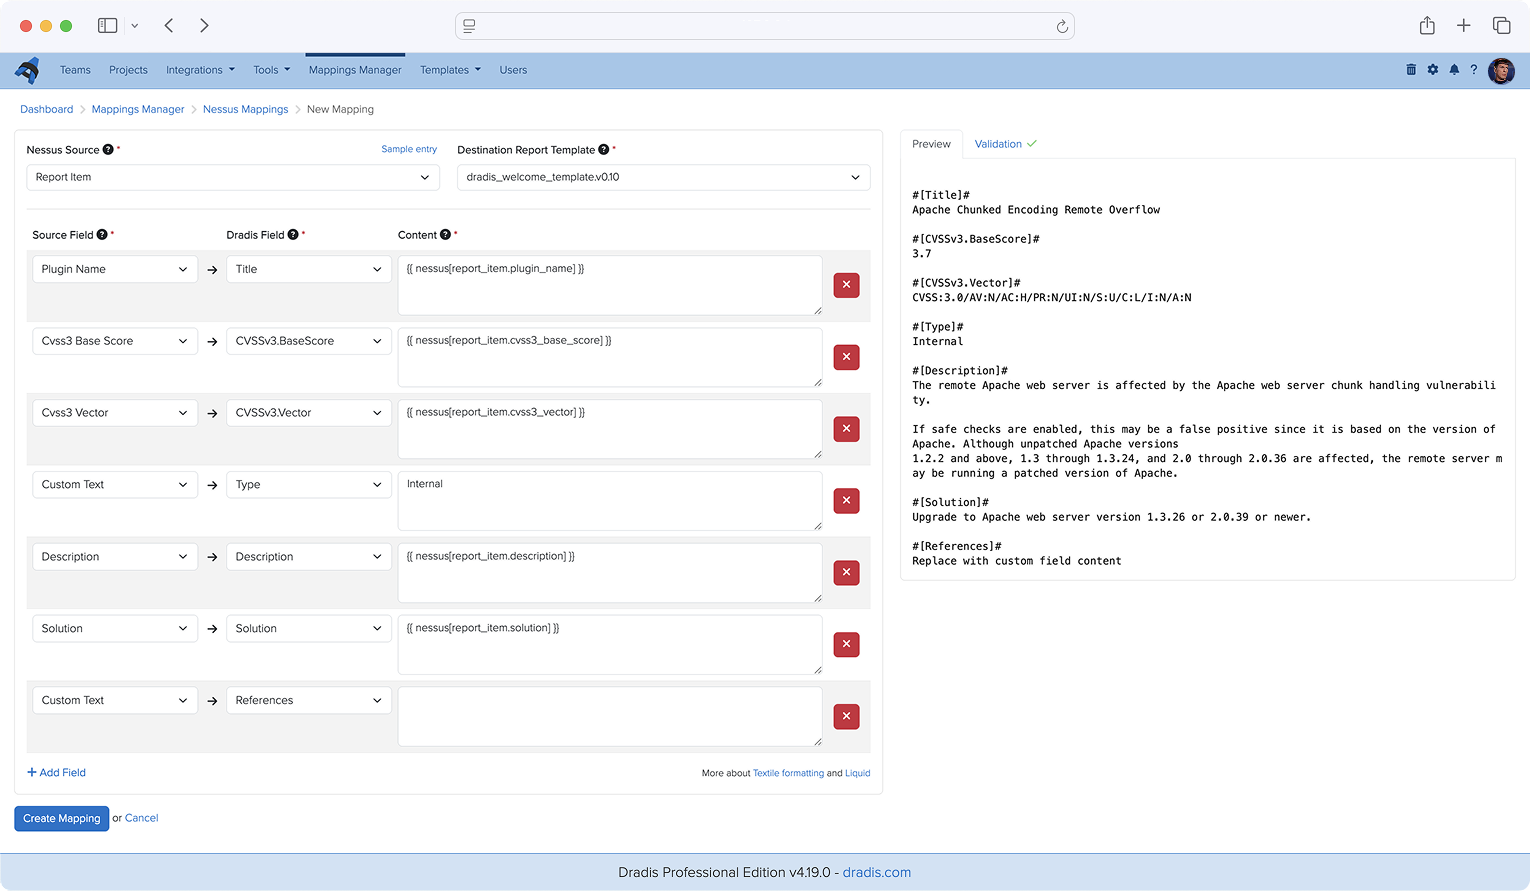Click the plugin_name content textarea
The image size is (1530, 891).
(610, 285)
